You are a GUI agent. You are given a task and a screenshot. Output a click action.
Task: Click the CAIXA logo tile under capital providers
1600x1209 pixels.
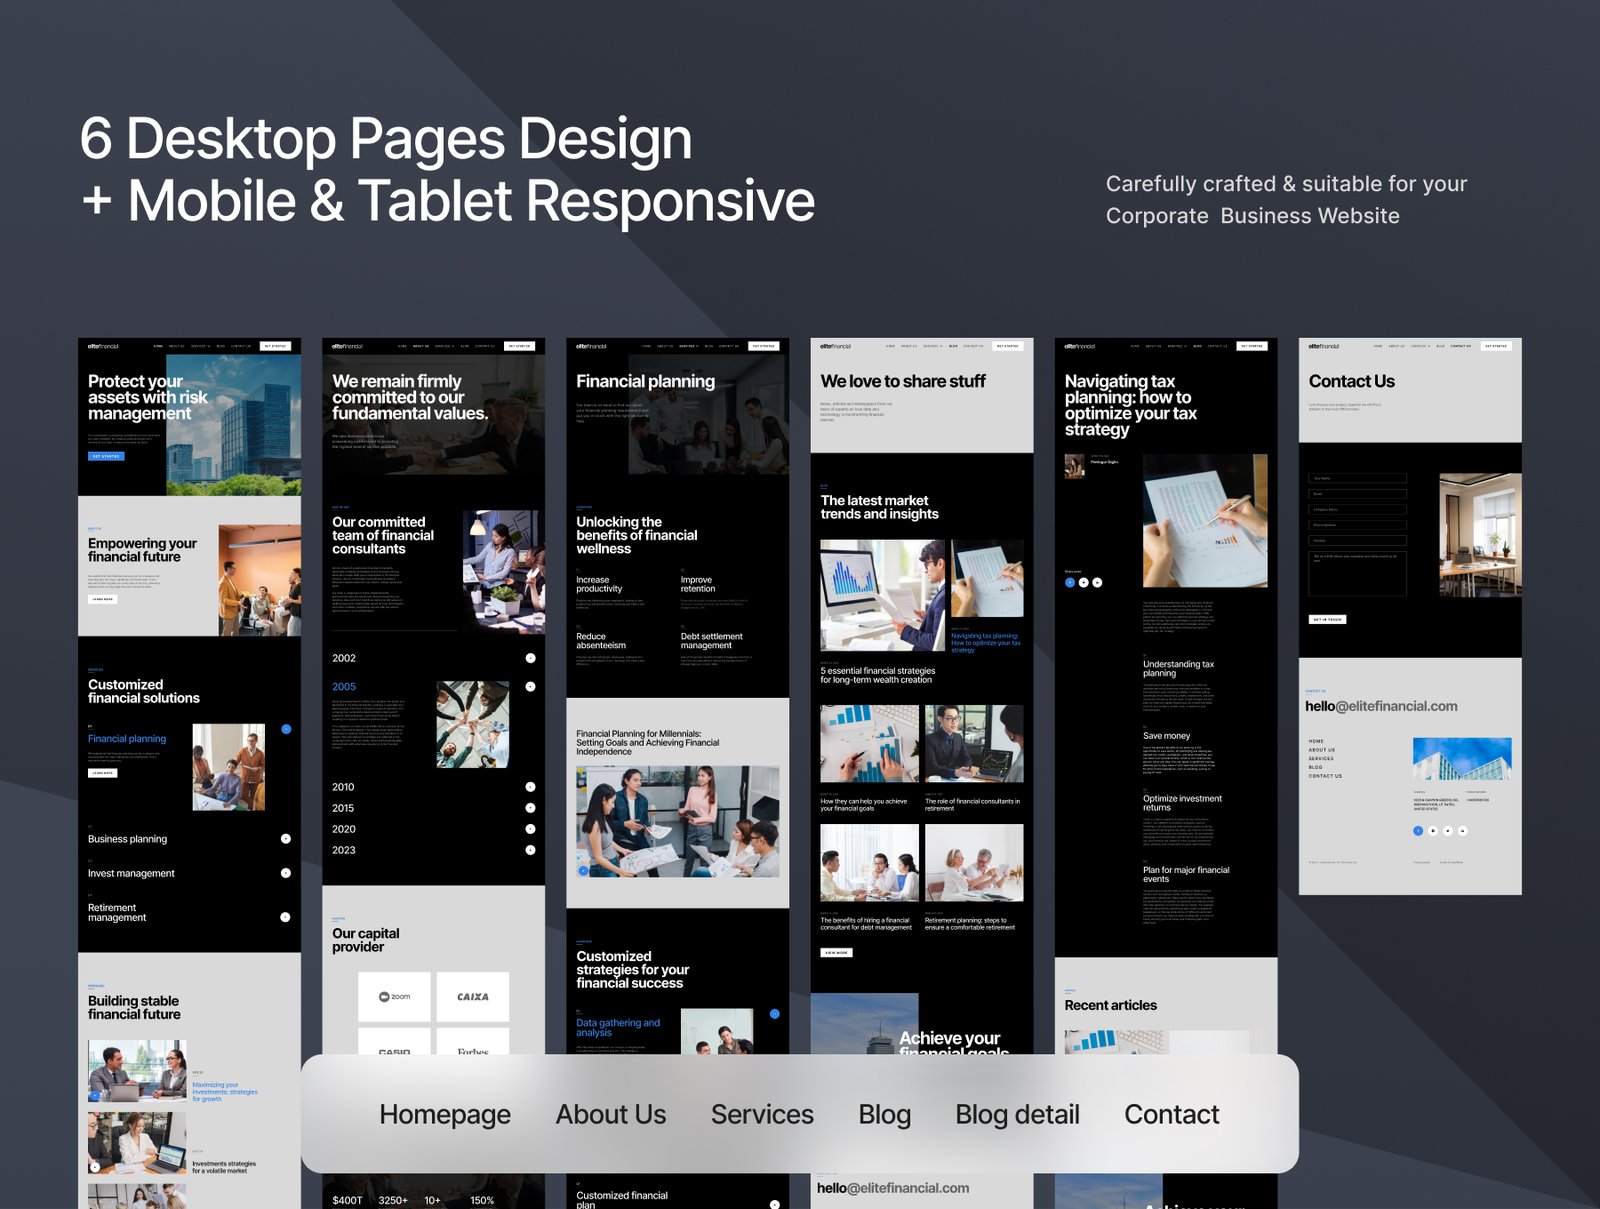coord(473,996)
